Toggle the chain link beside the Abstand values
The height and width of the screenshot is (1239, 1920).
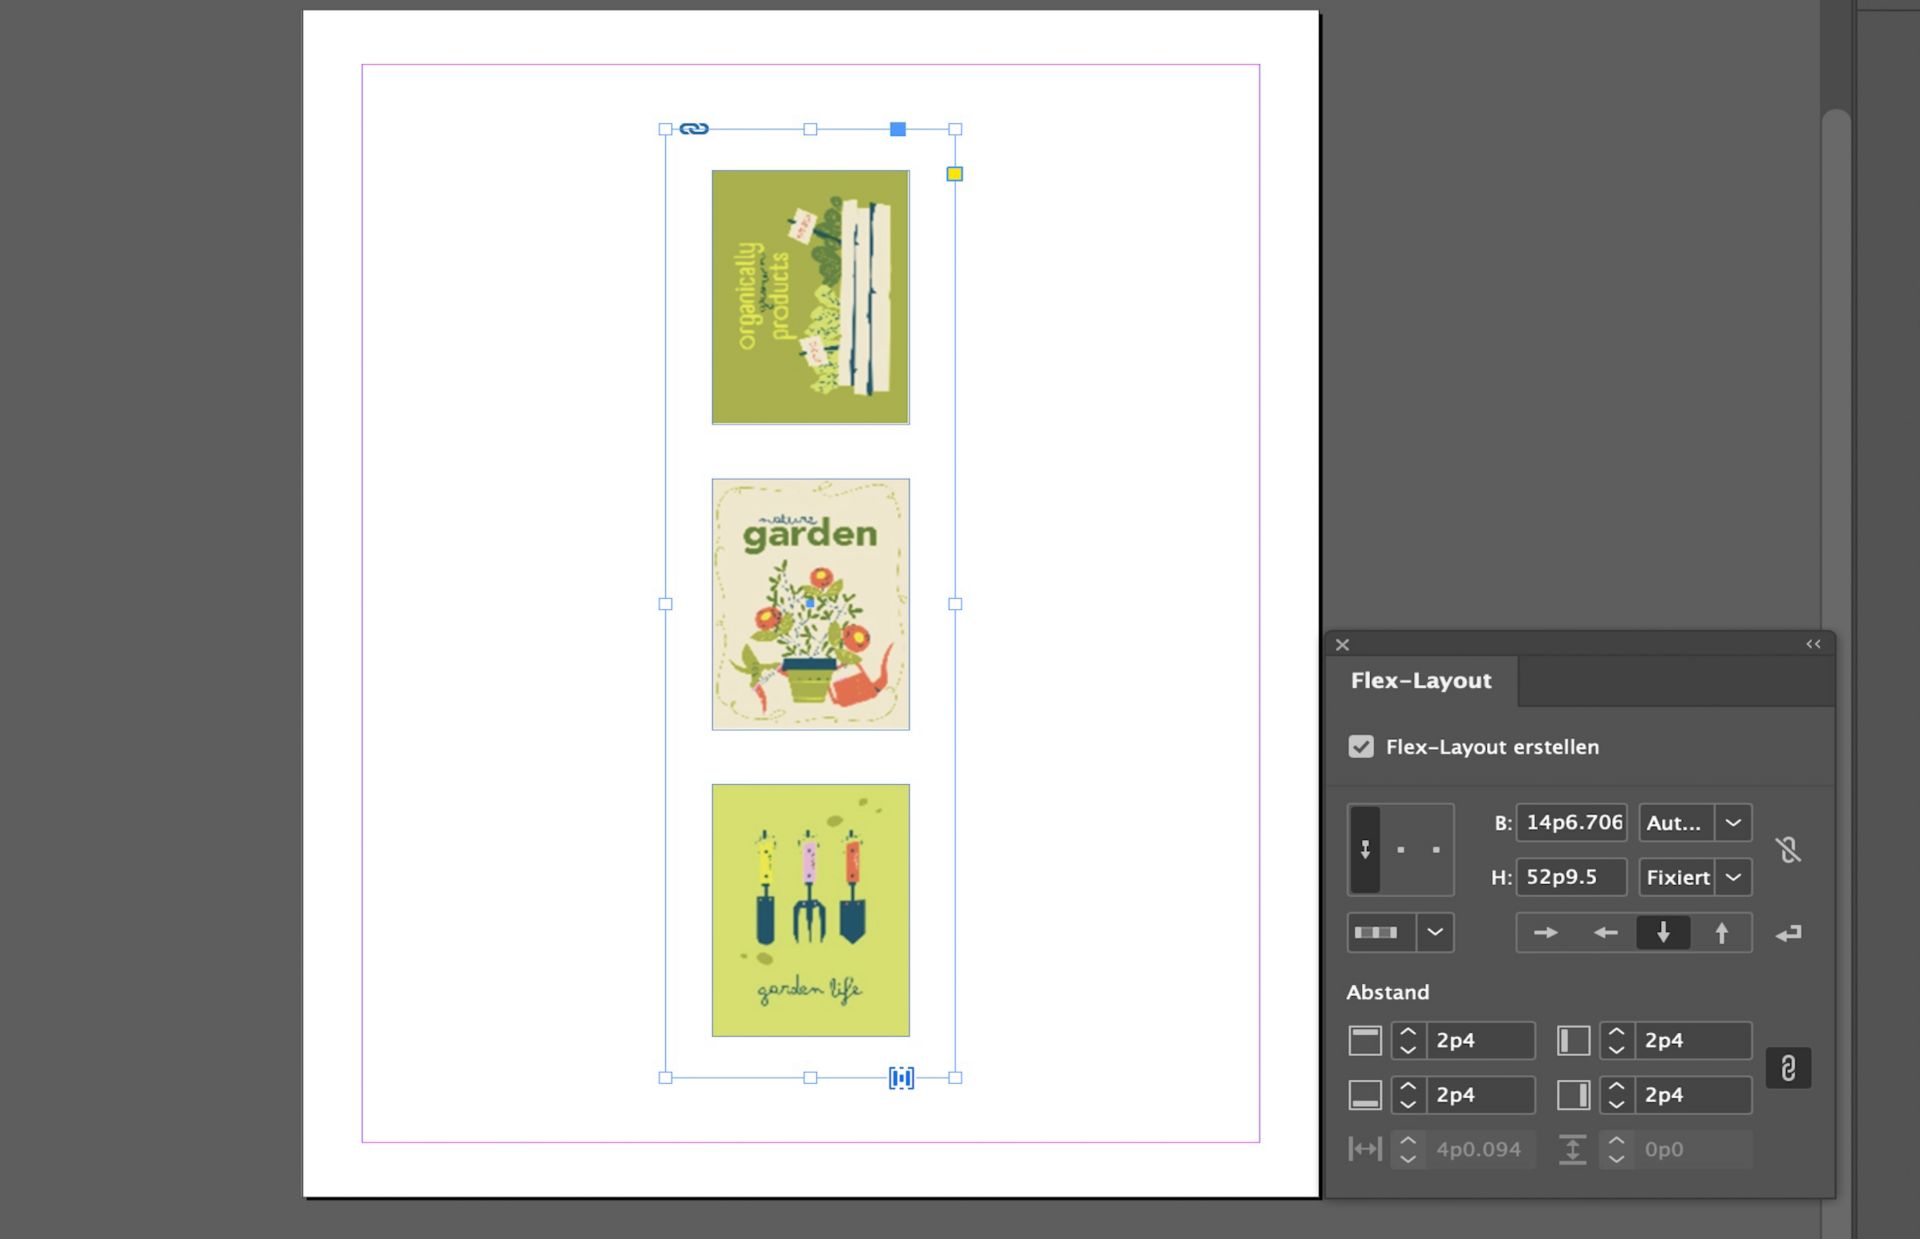[1789, 1068]
